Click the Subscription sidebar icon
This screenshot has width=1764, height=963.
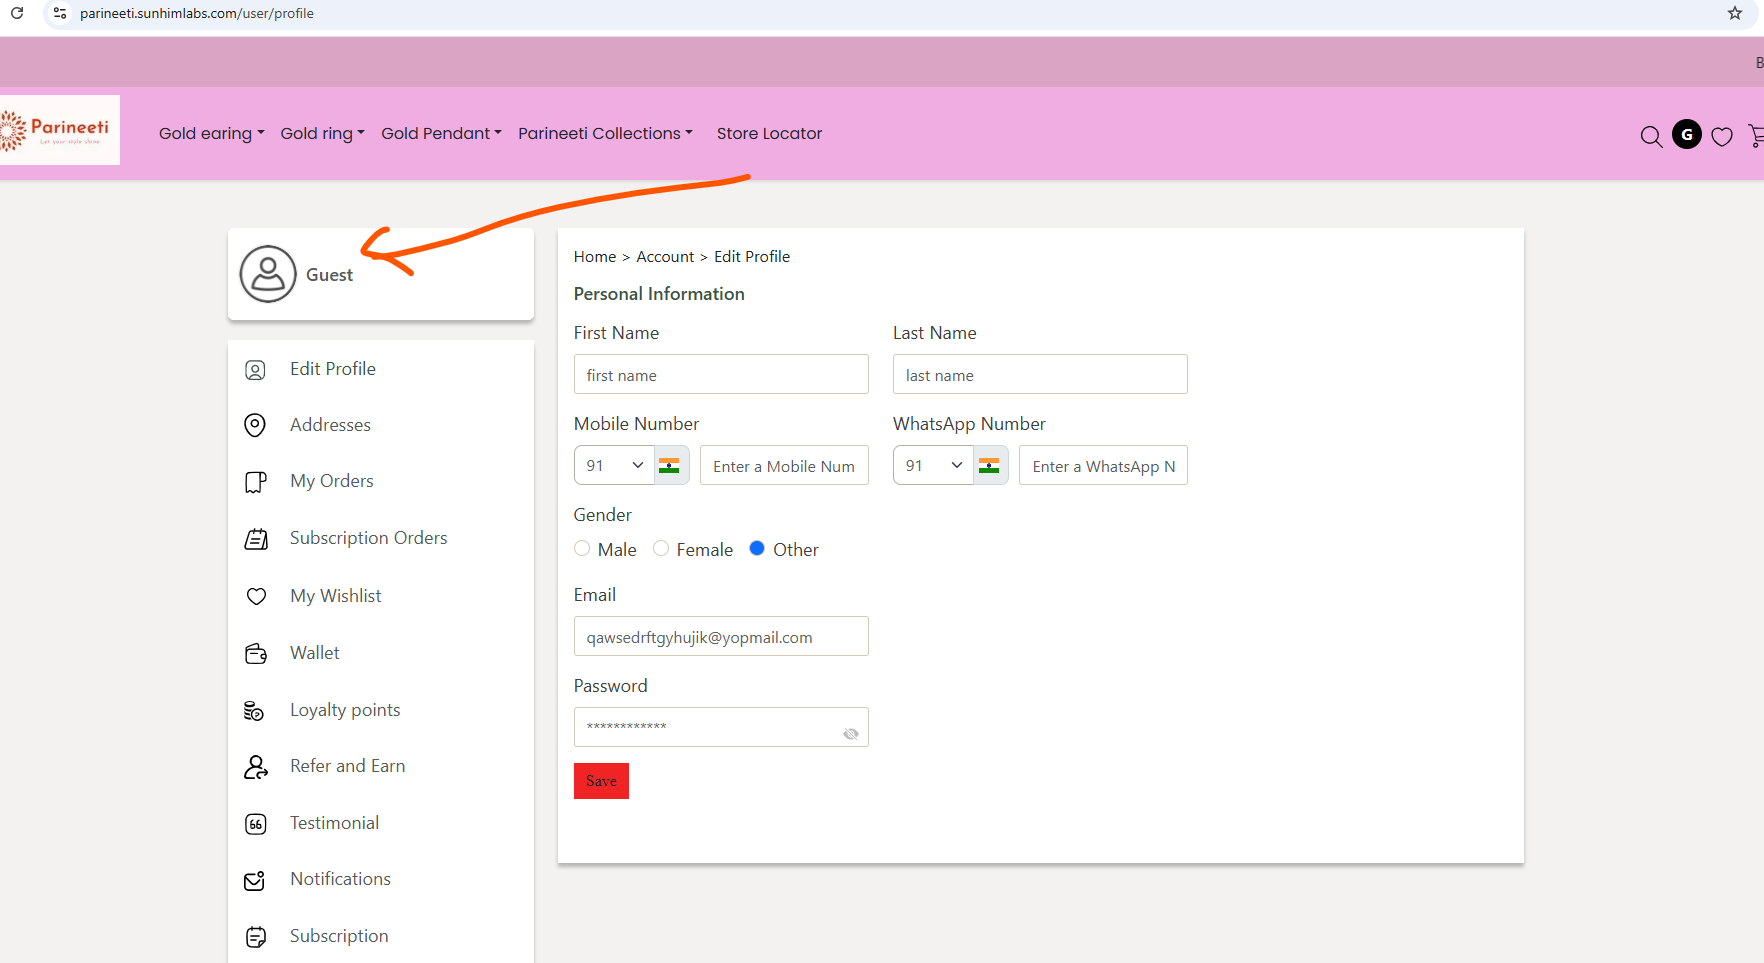pyautogui.click(x=256, y=937)
